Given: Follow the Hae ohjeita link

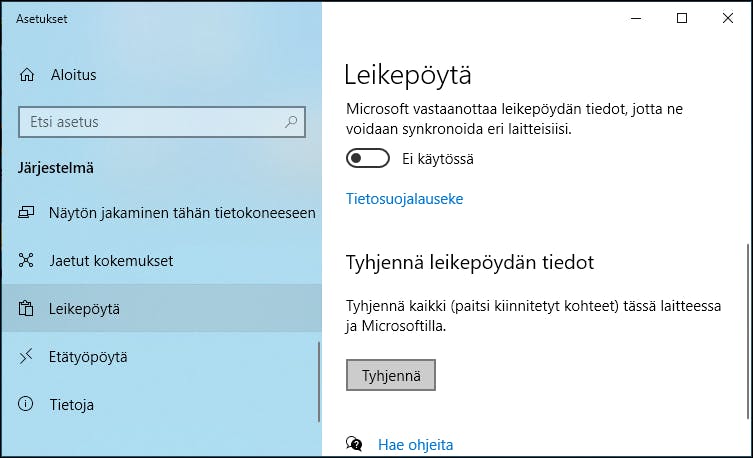Looking at the screenshot, I should coord(415,445).
